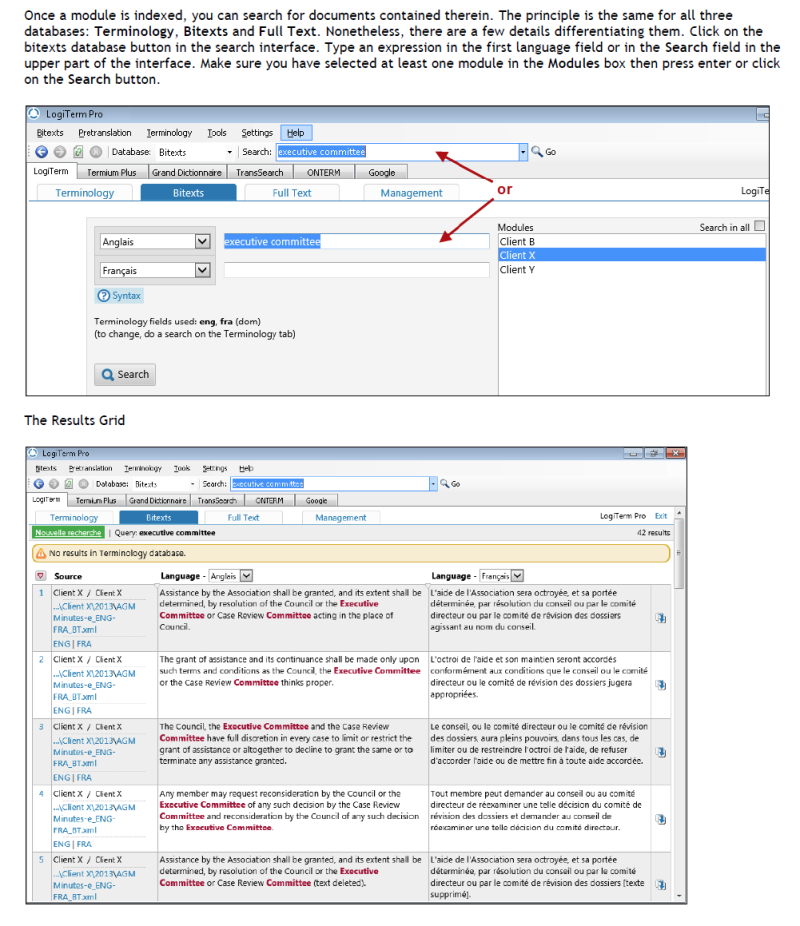
Task: Open the Anglais Language dropdown above results
Action: coord(247,576)
